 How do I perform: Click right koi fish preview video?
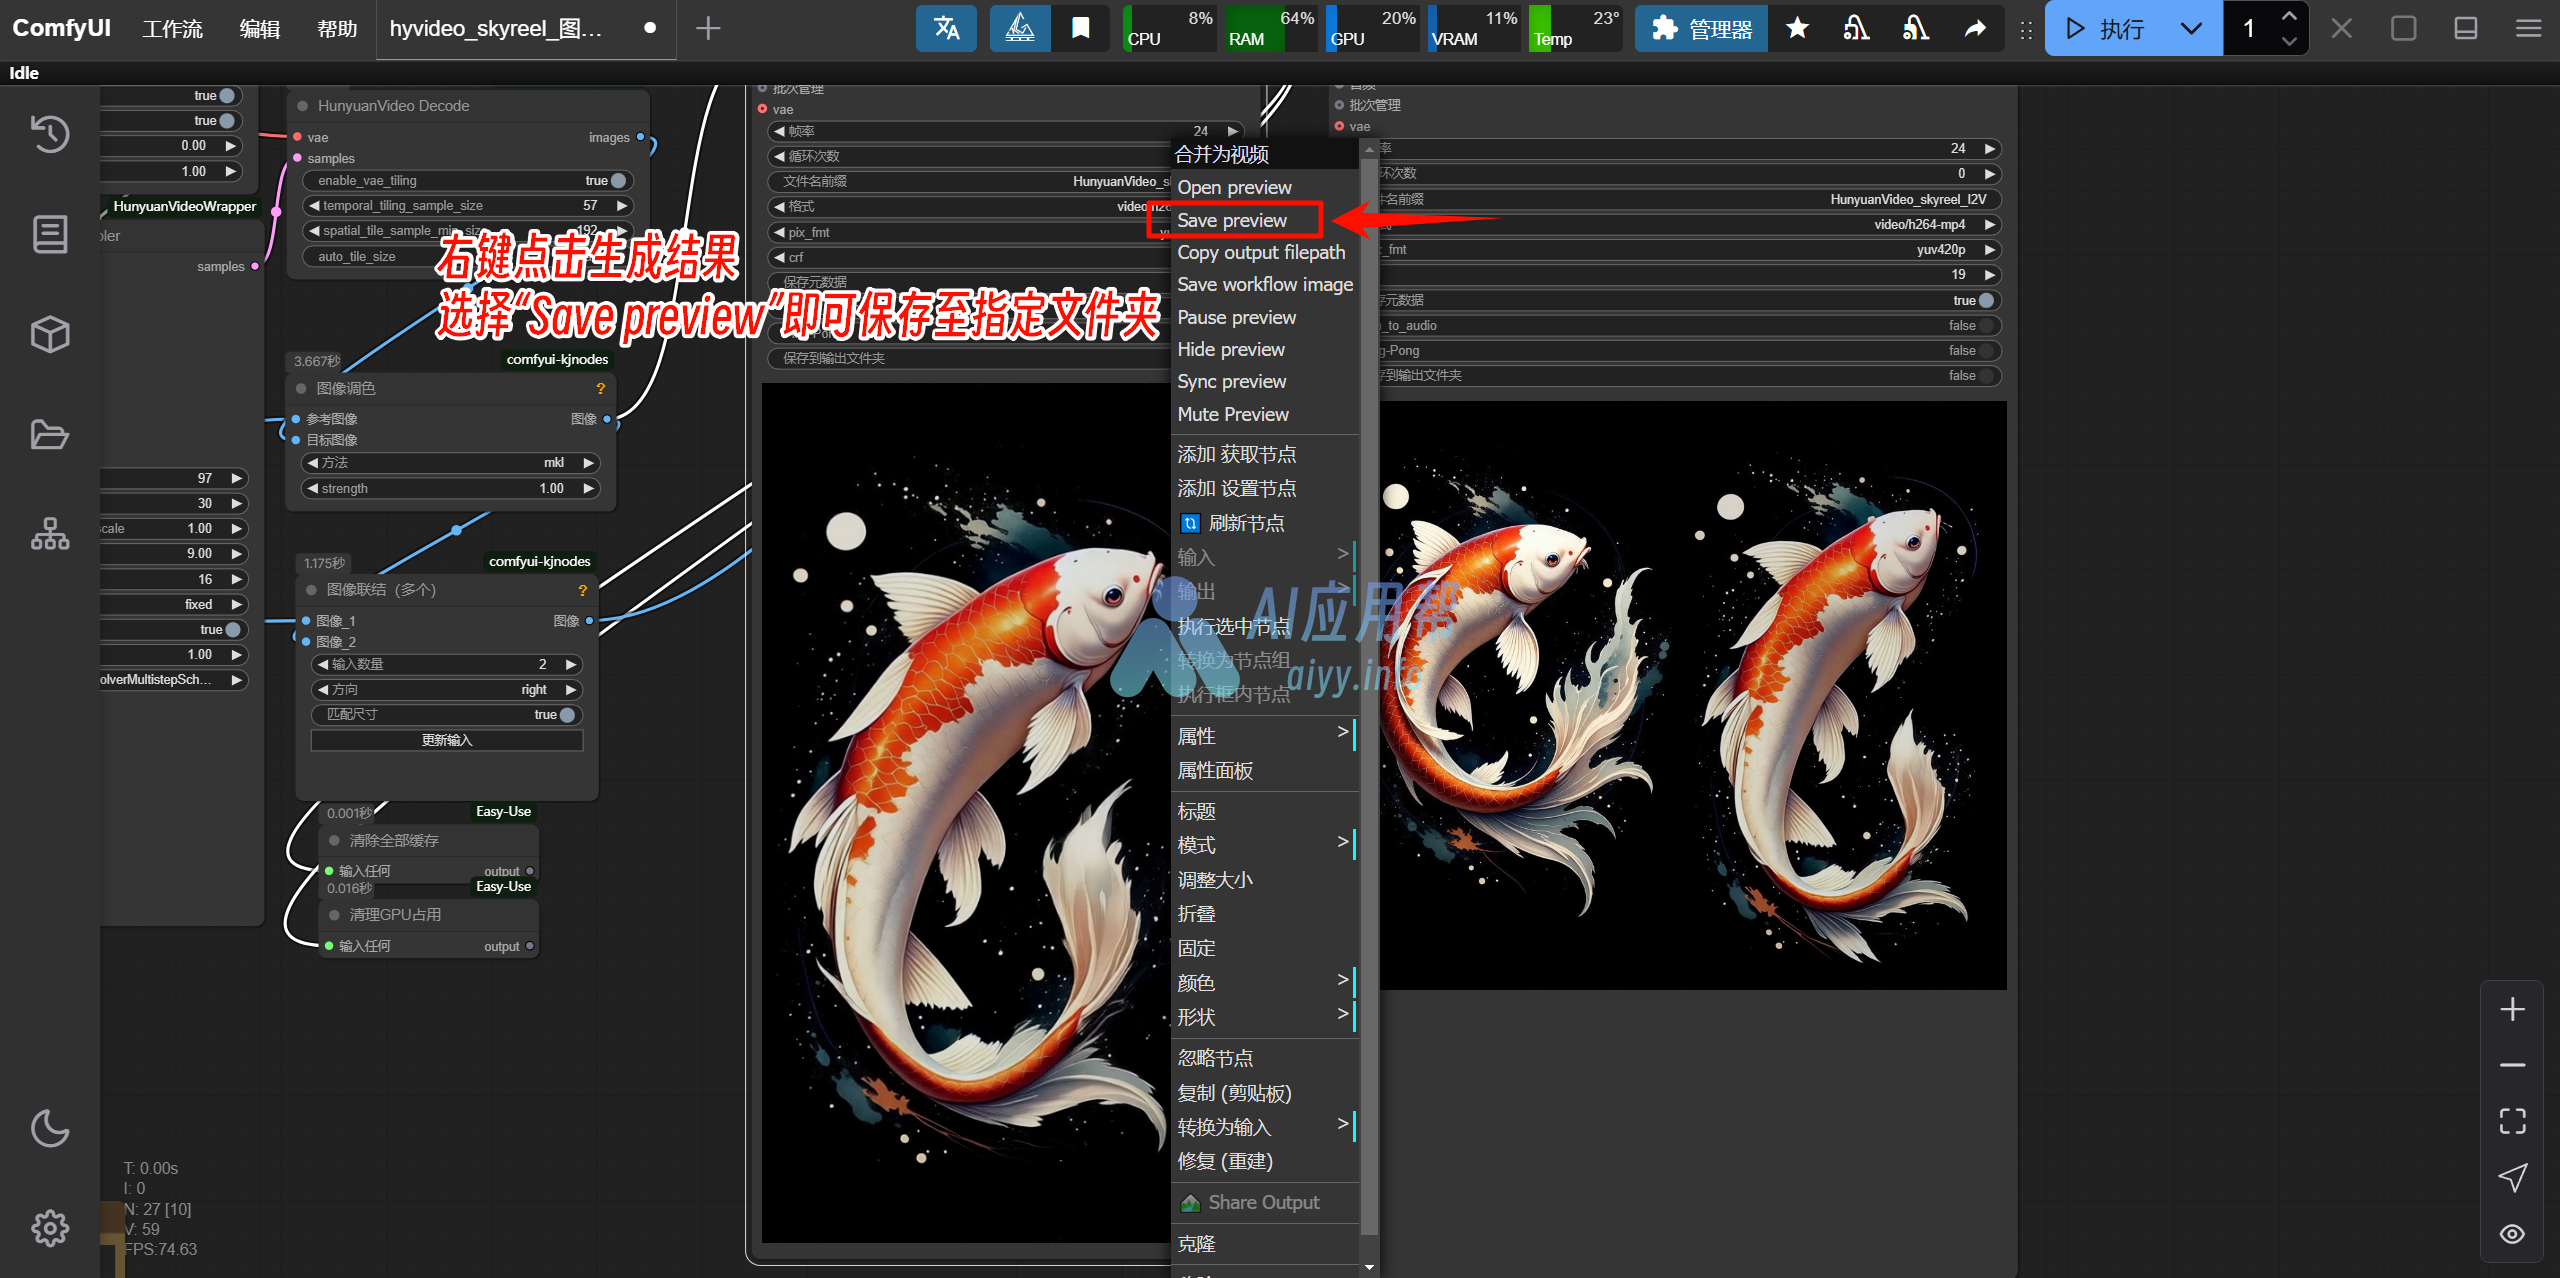click(x=1694, y=696)
